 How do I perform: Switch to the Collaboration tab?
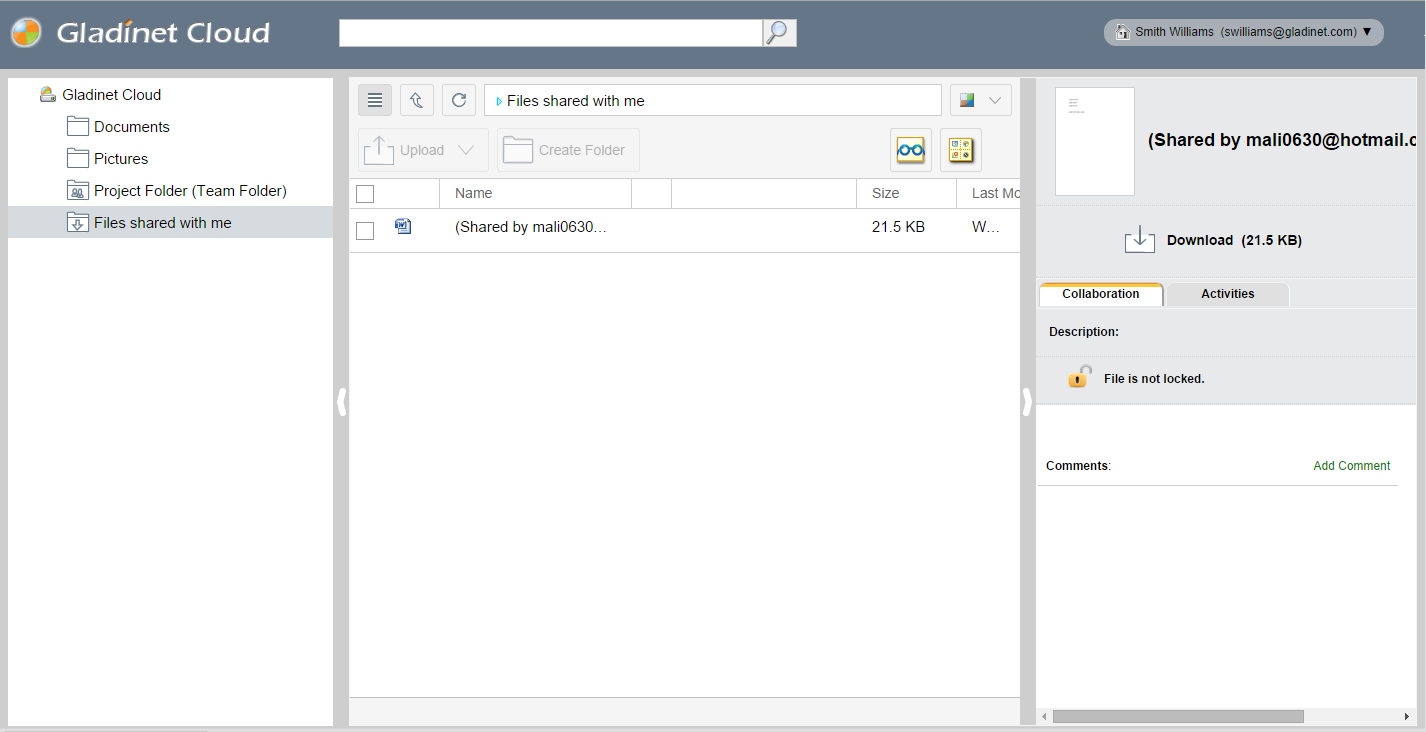(1100, 294)
